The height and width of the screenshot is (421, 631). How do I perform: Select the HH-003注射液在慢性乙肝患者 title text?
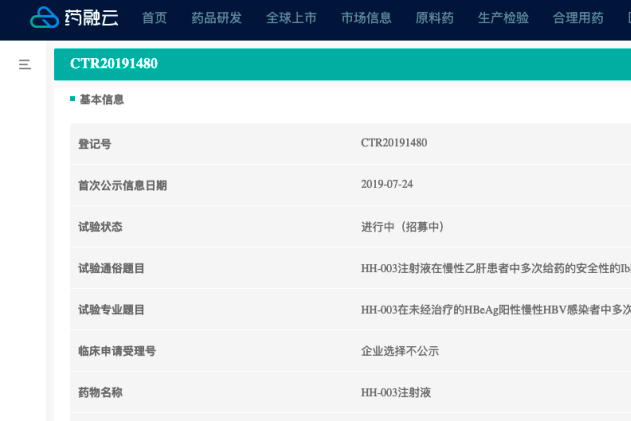[496, 268]
